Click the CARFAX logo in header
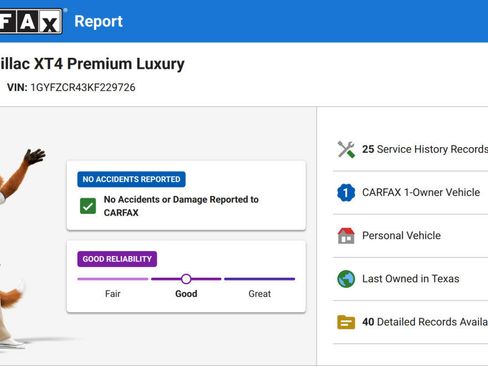This screenshot has height=366, width=488. point(31,21)
